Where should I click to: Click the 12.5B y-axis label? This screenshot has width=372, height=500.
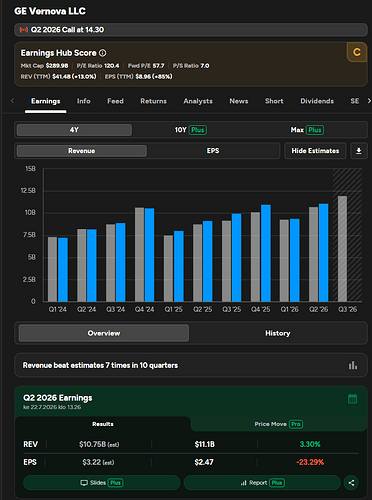pos(28,190)
